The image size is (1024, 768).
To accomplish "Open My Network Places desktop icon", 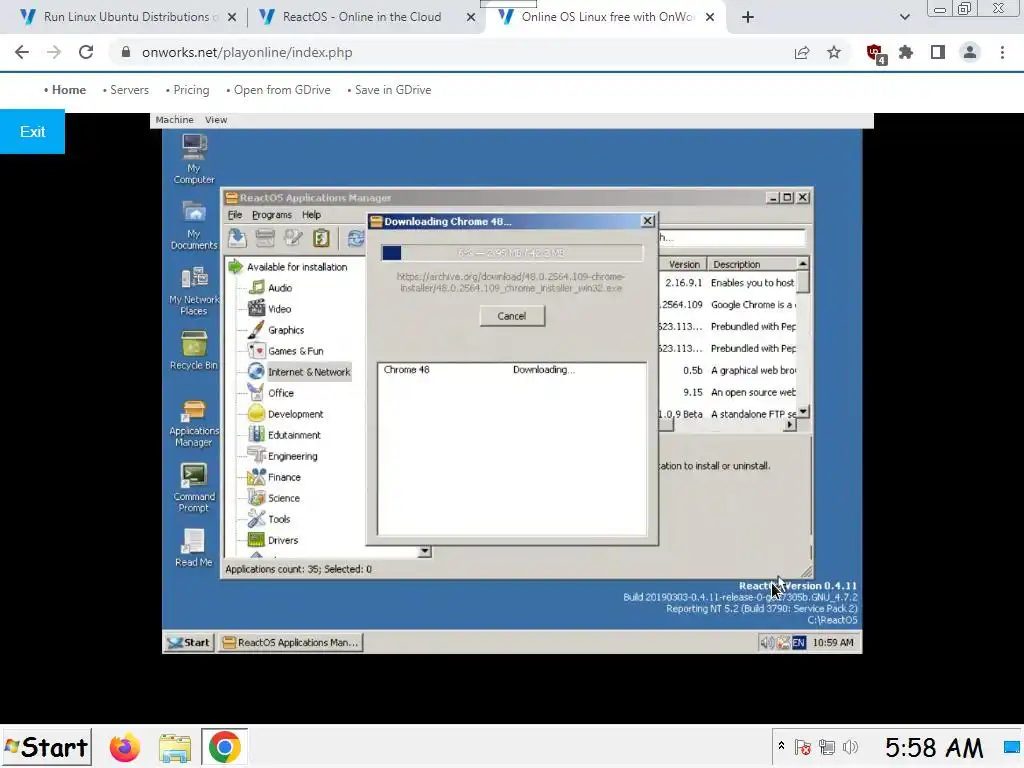I will 194,291.
